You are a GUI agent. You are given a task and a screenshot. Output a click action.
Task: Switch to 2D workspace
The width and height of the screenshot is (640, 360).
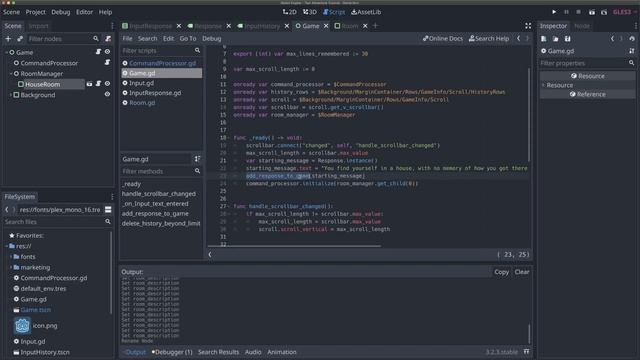pos(289,12)
